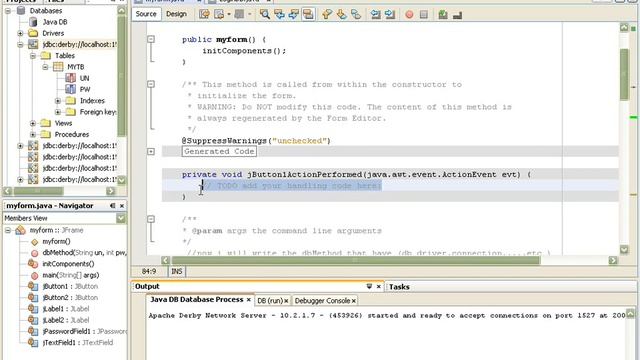Collapse myform :: JFrame node in Navigator
Screen dimensions: 640x360
click(8, 230)
